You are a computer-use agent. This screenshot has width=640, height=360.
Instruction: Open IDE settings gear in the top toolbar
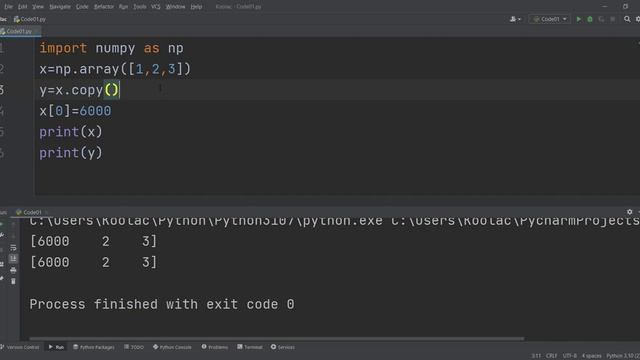(x=638, y=19)
